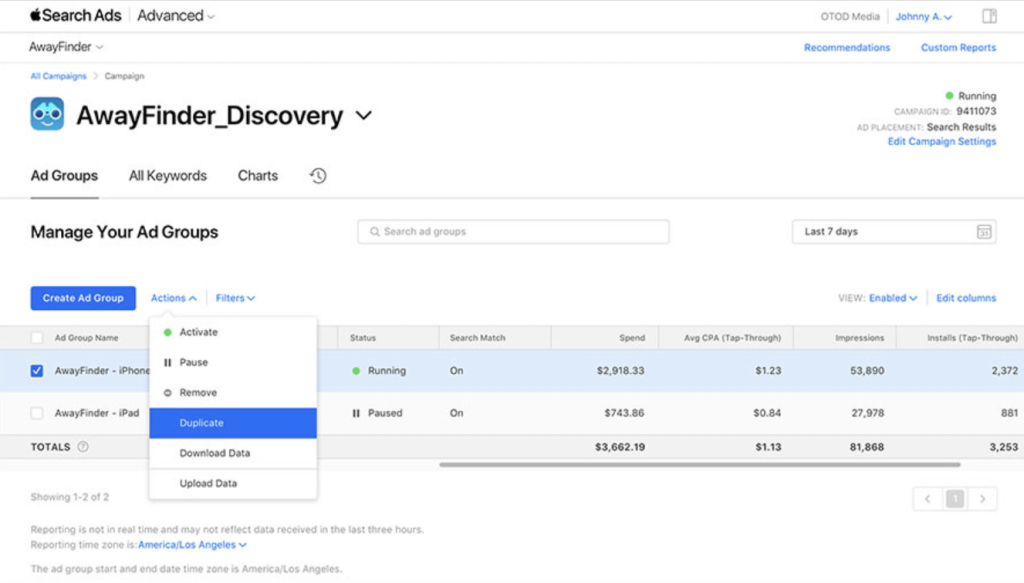
Task: Sort by Avg CPA (Tap-Through) column header
Action: [x=732, y=338]
